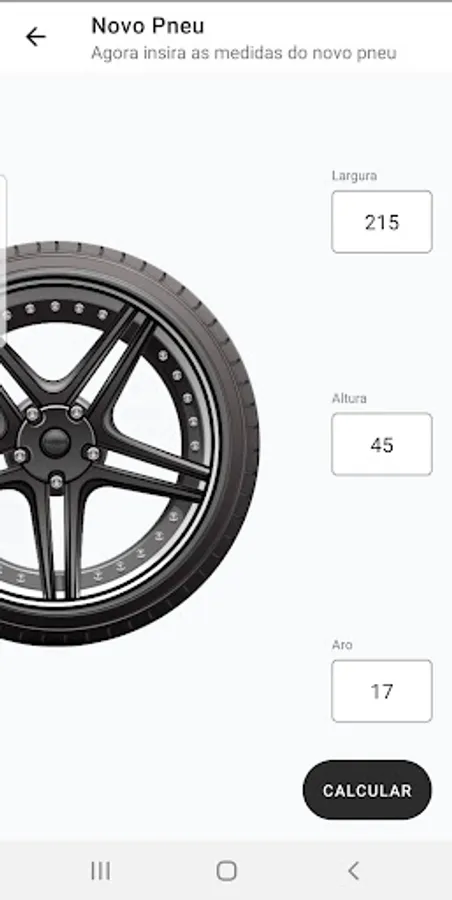Screen dimensions: 452x900
Task: Tap the bottom lug nut on the hub
Action: (x=56, y=480)
